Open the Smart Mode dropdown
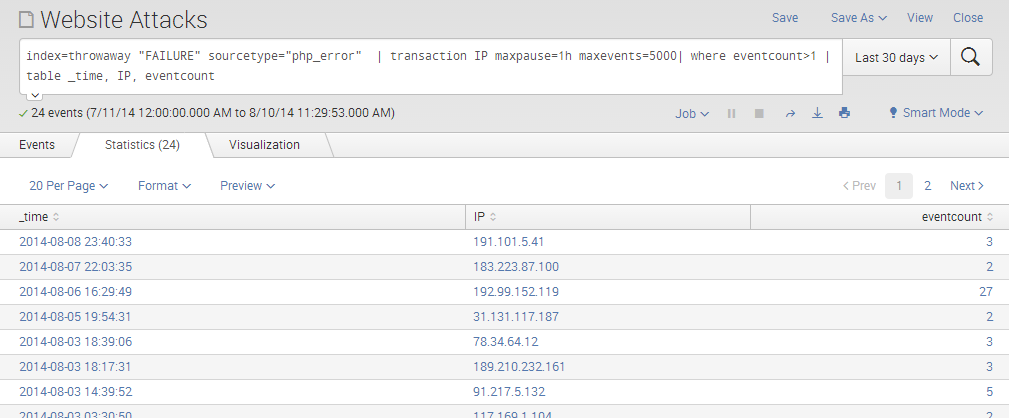Image resolution: width=1009 pixels, height=418 pixels. tap(936, 114)
